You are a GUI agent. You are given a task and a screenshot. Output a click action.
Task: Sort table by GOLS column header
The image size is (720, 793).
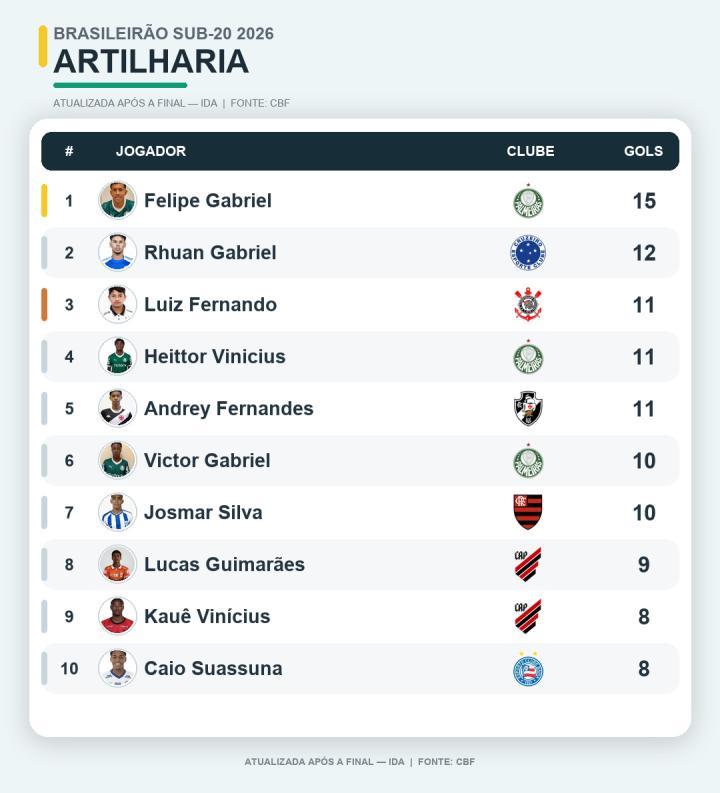tap(643, 151)
